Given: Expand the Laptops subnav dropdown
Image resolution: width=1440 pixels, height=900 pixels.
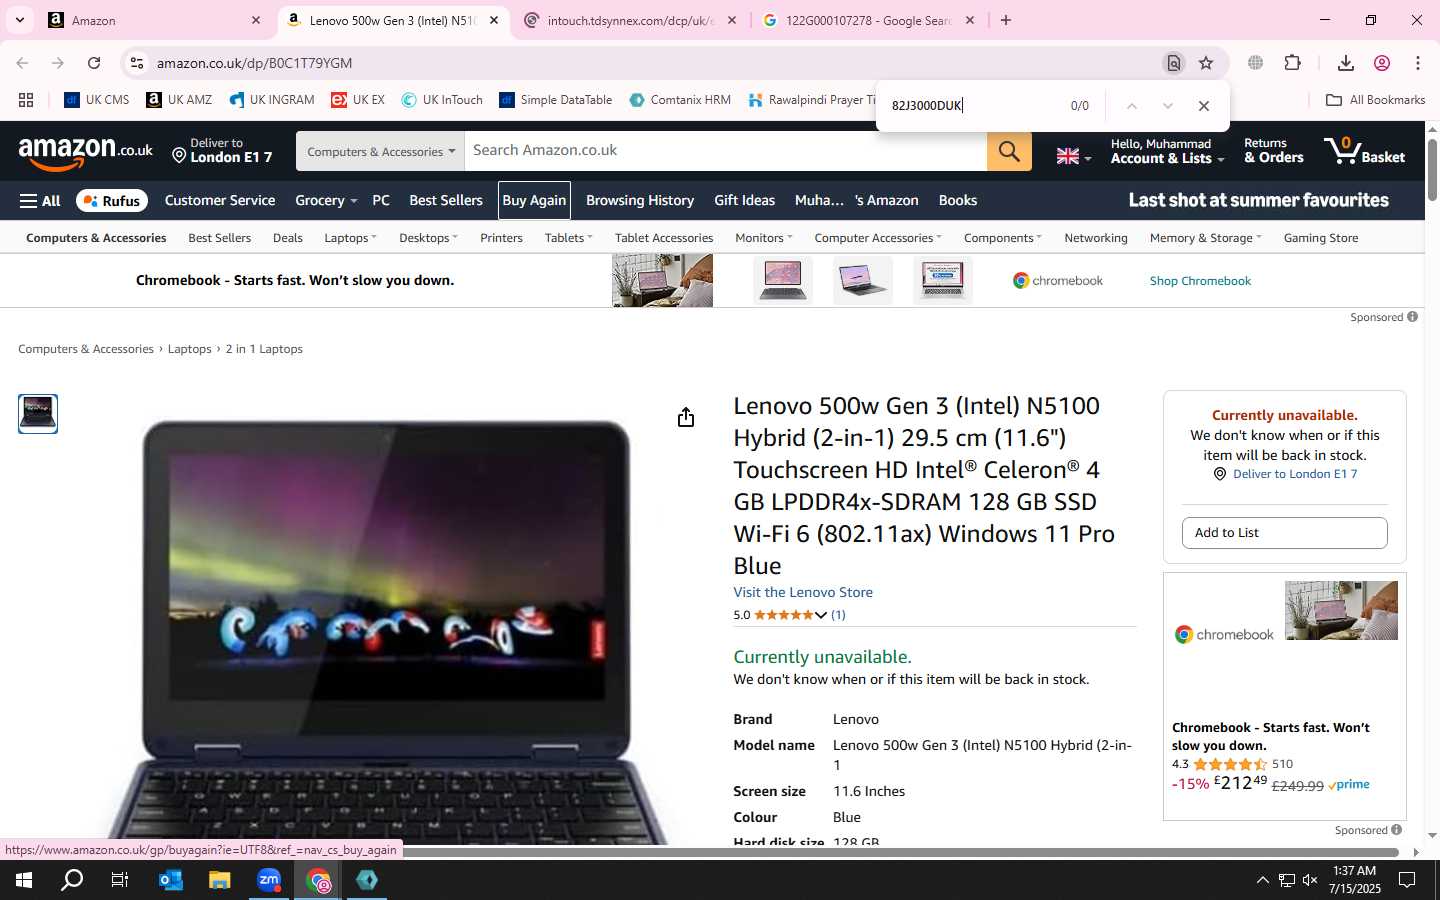Looking at the screenshot, I should (x=350, y=238).
